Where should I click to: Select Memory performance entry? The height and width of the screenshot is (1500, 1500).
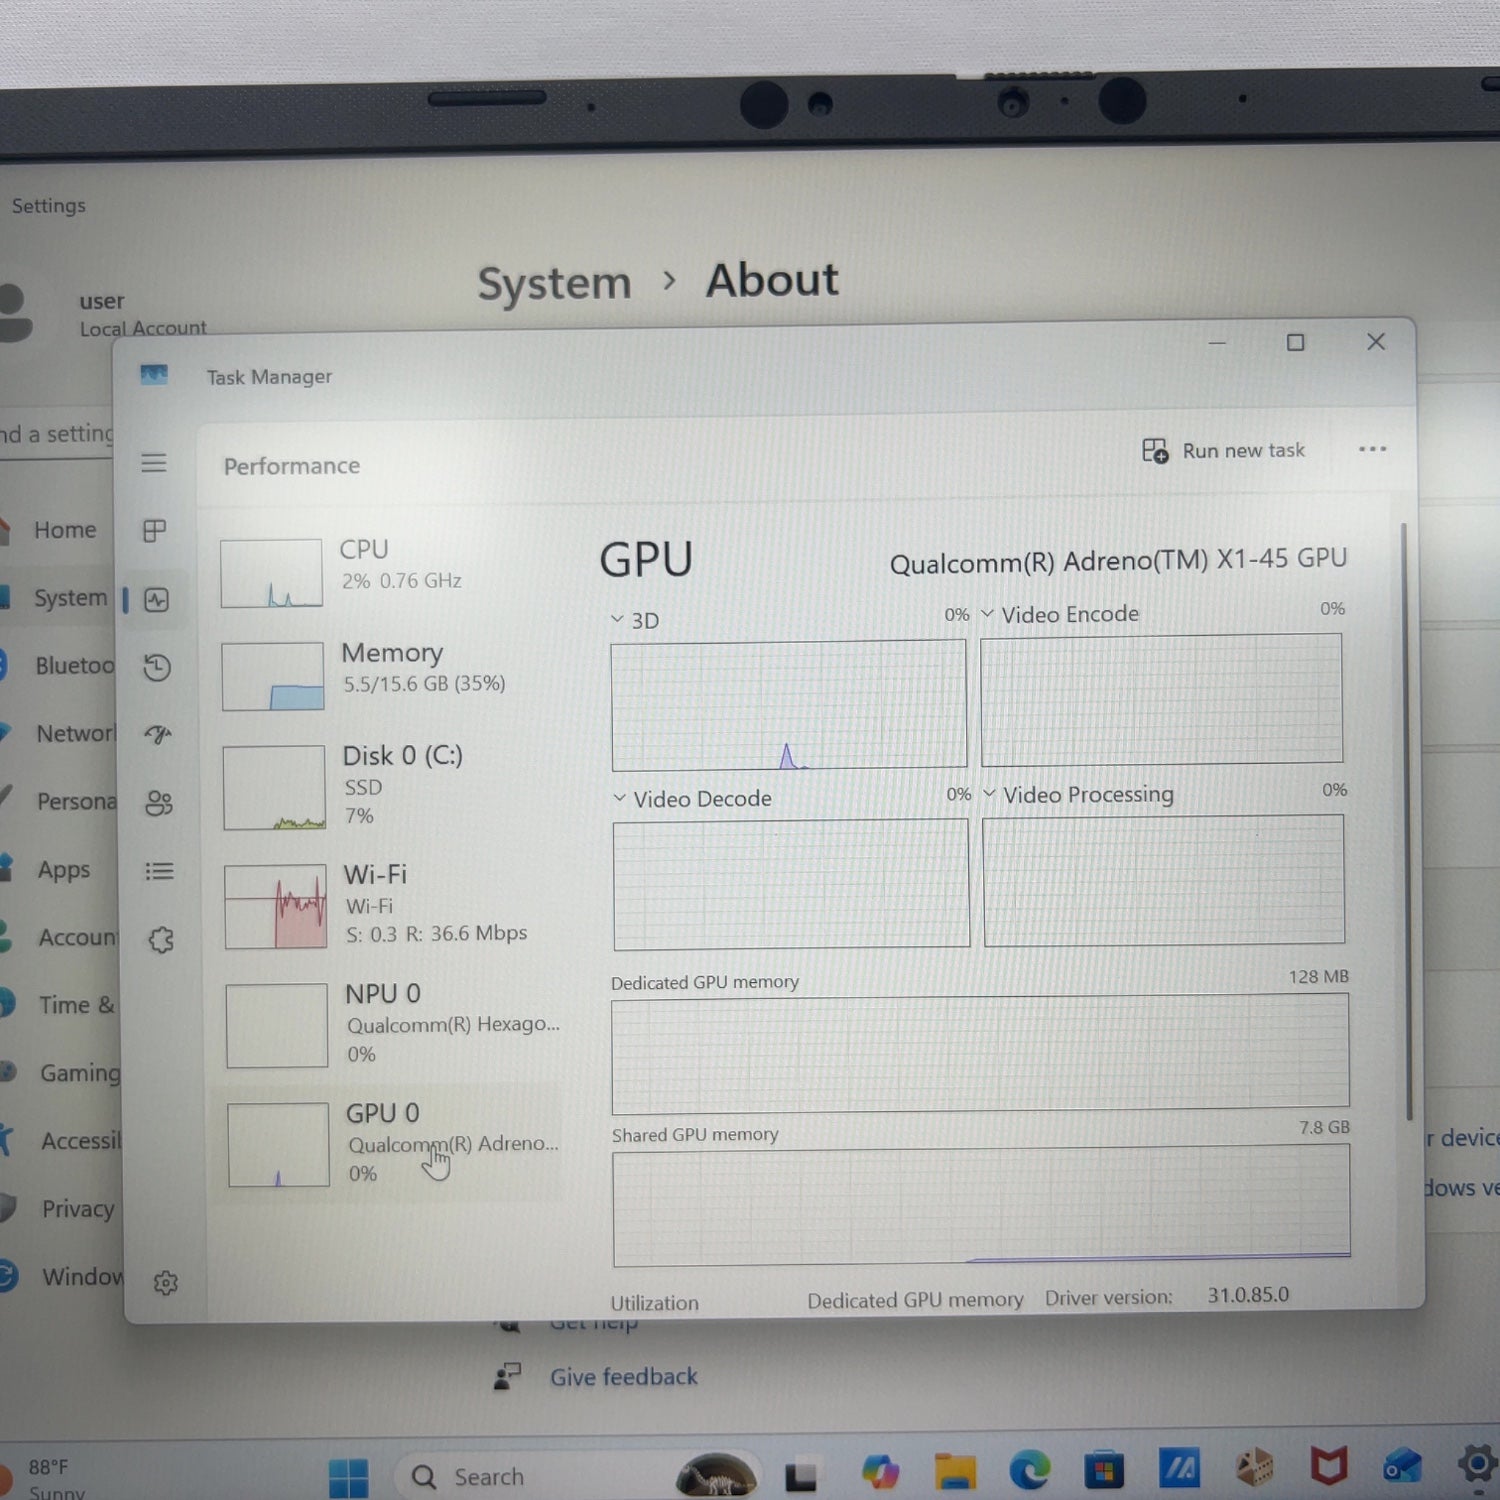(390, 675)
